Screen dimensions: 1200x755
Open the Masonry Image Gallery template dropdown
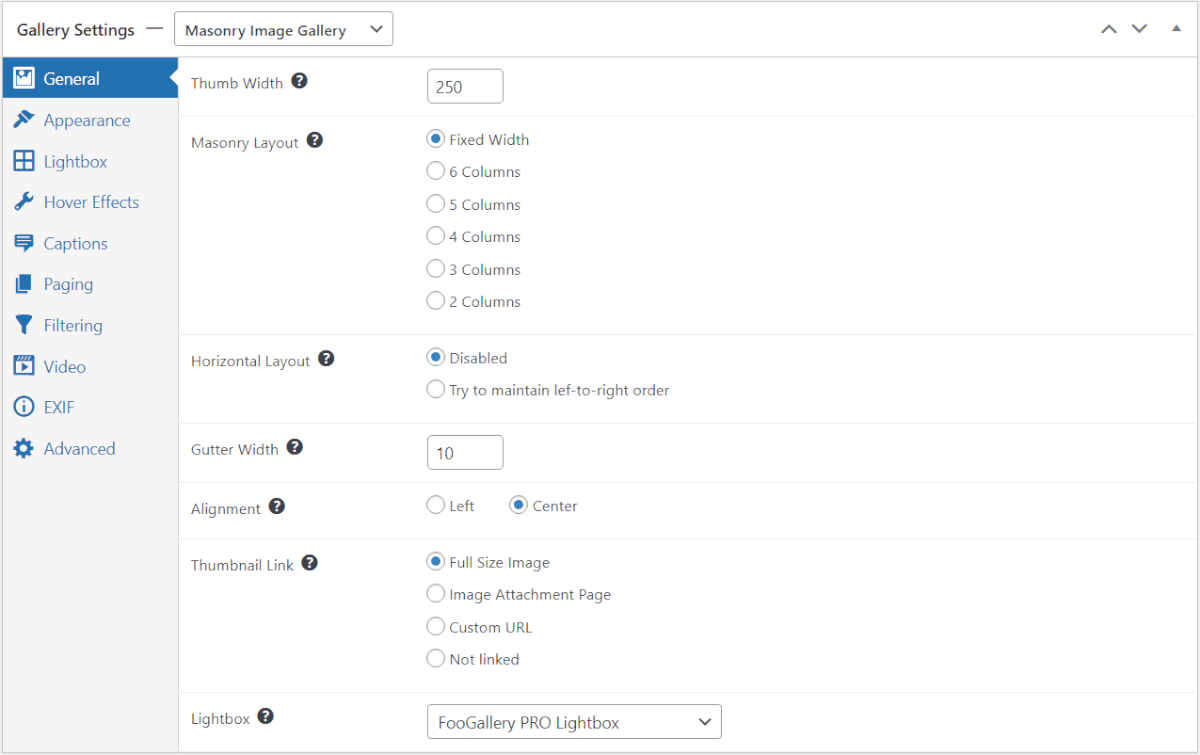tap(283, 29)
